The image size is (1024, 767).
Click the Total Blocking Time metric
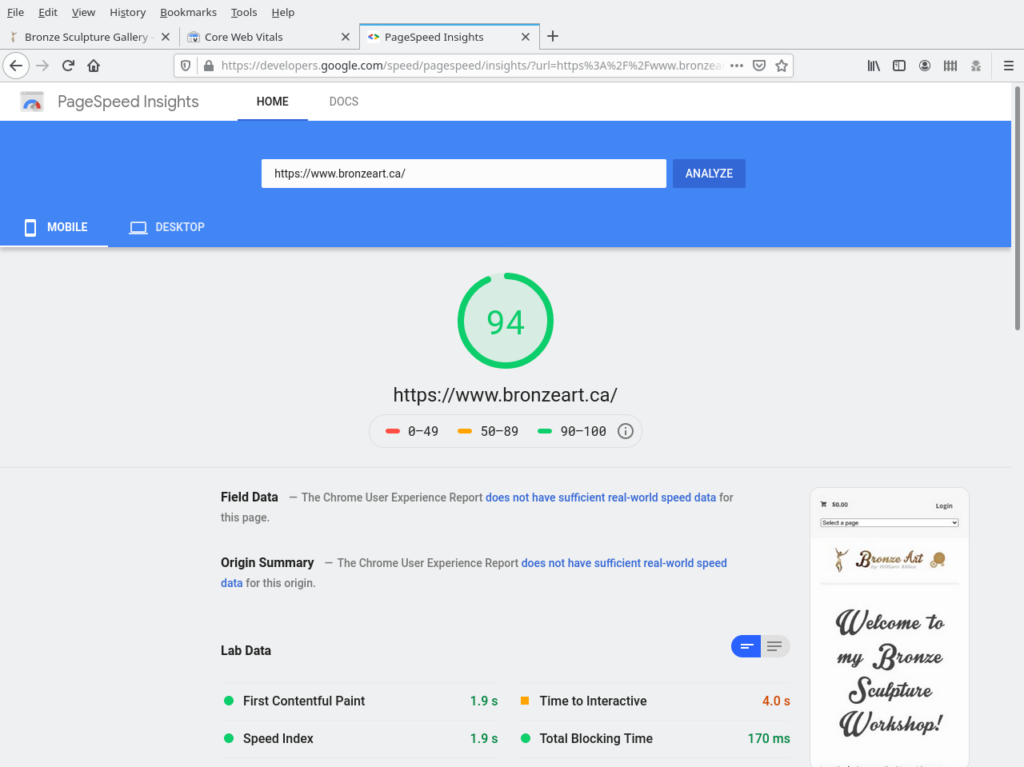[x=654, y=739]
